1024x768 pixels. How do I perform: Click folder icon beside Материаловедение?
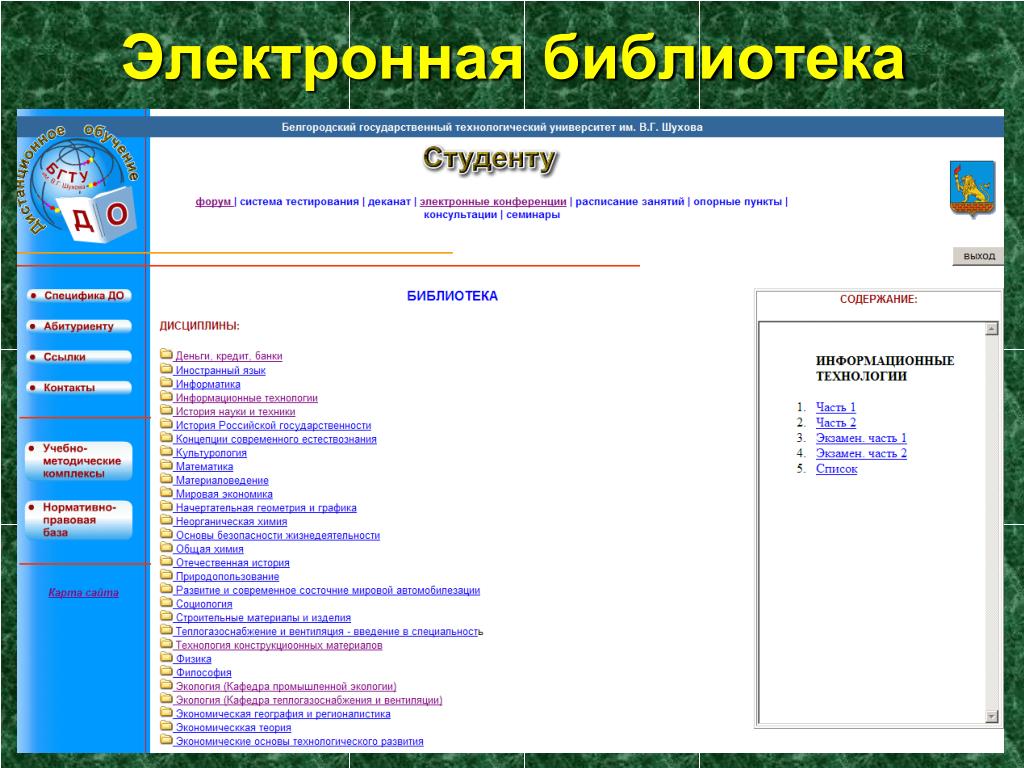(167, 479)
